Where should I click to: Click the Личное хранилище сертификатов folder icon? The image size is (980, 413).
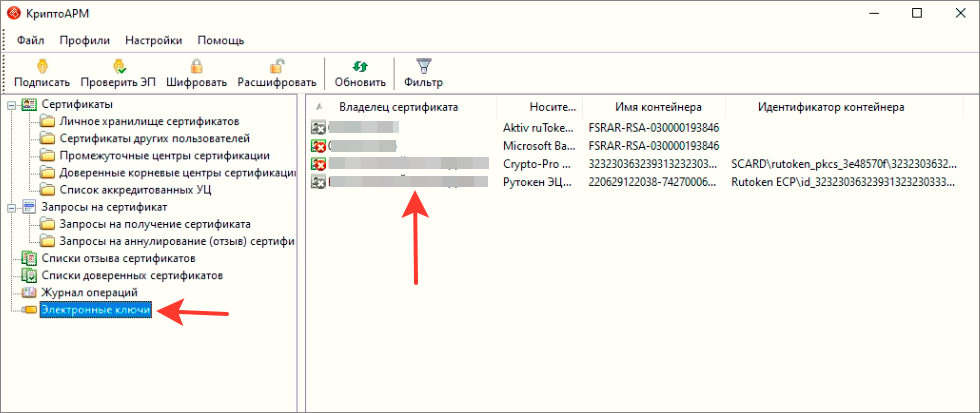click(48, 121)
